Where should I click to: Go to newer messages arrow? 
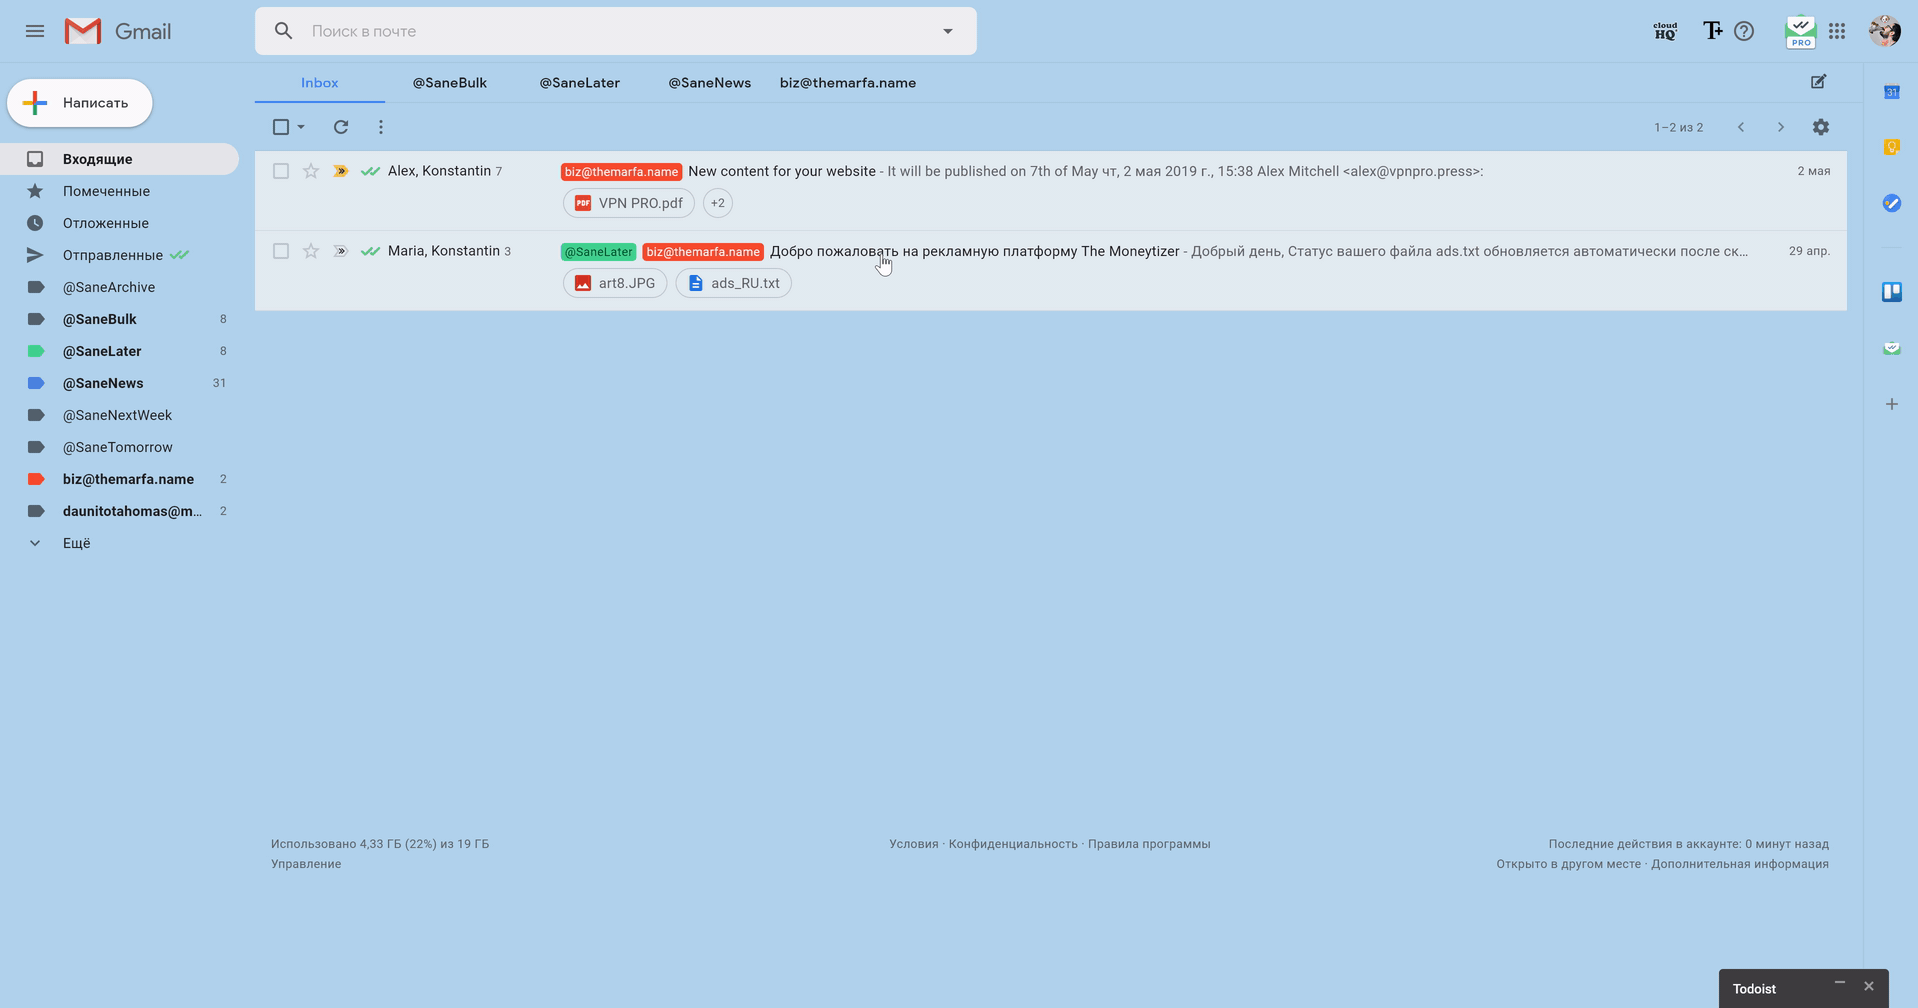(1741, 127)
